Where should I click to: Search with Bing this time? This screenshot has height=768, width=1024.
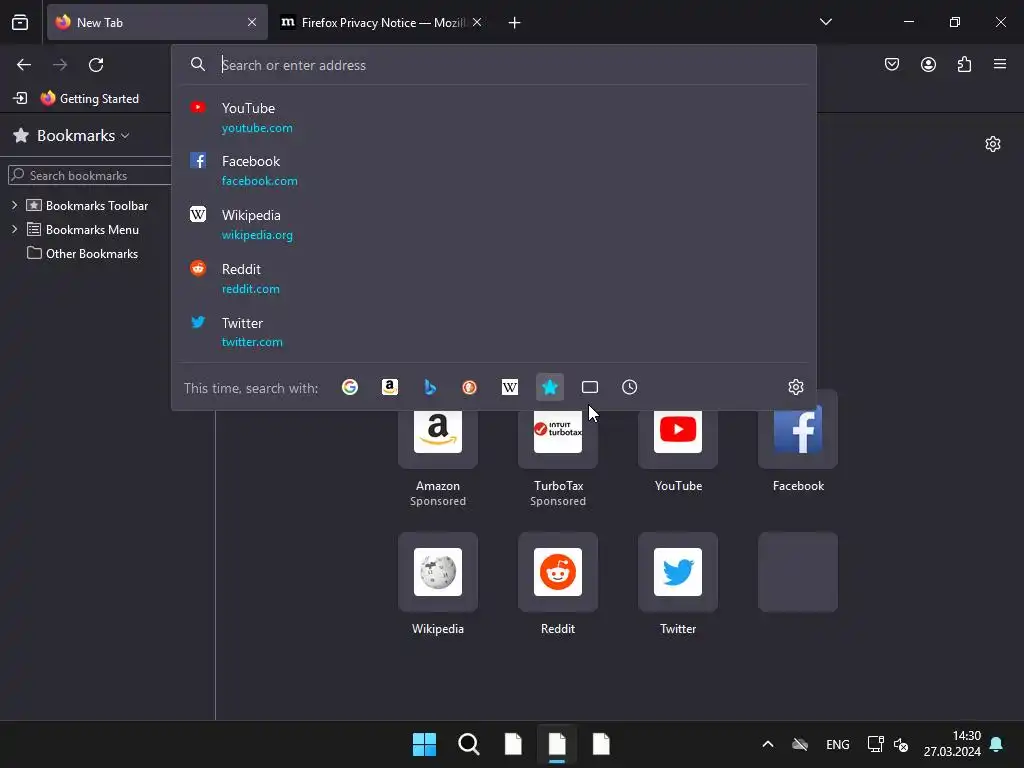(x=430, y=387)
